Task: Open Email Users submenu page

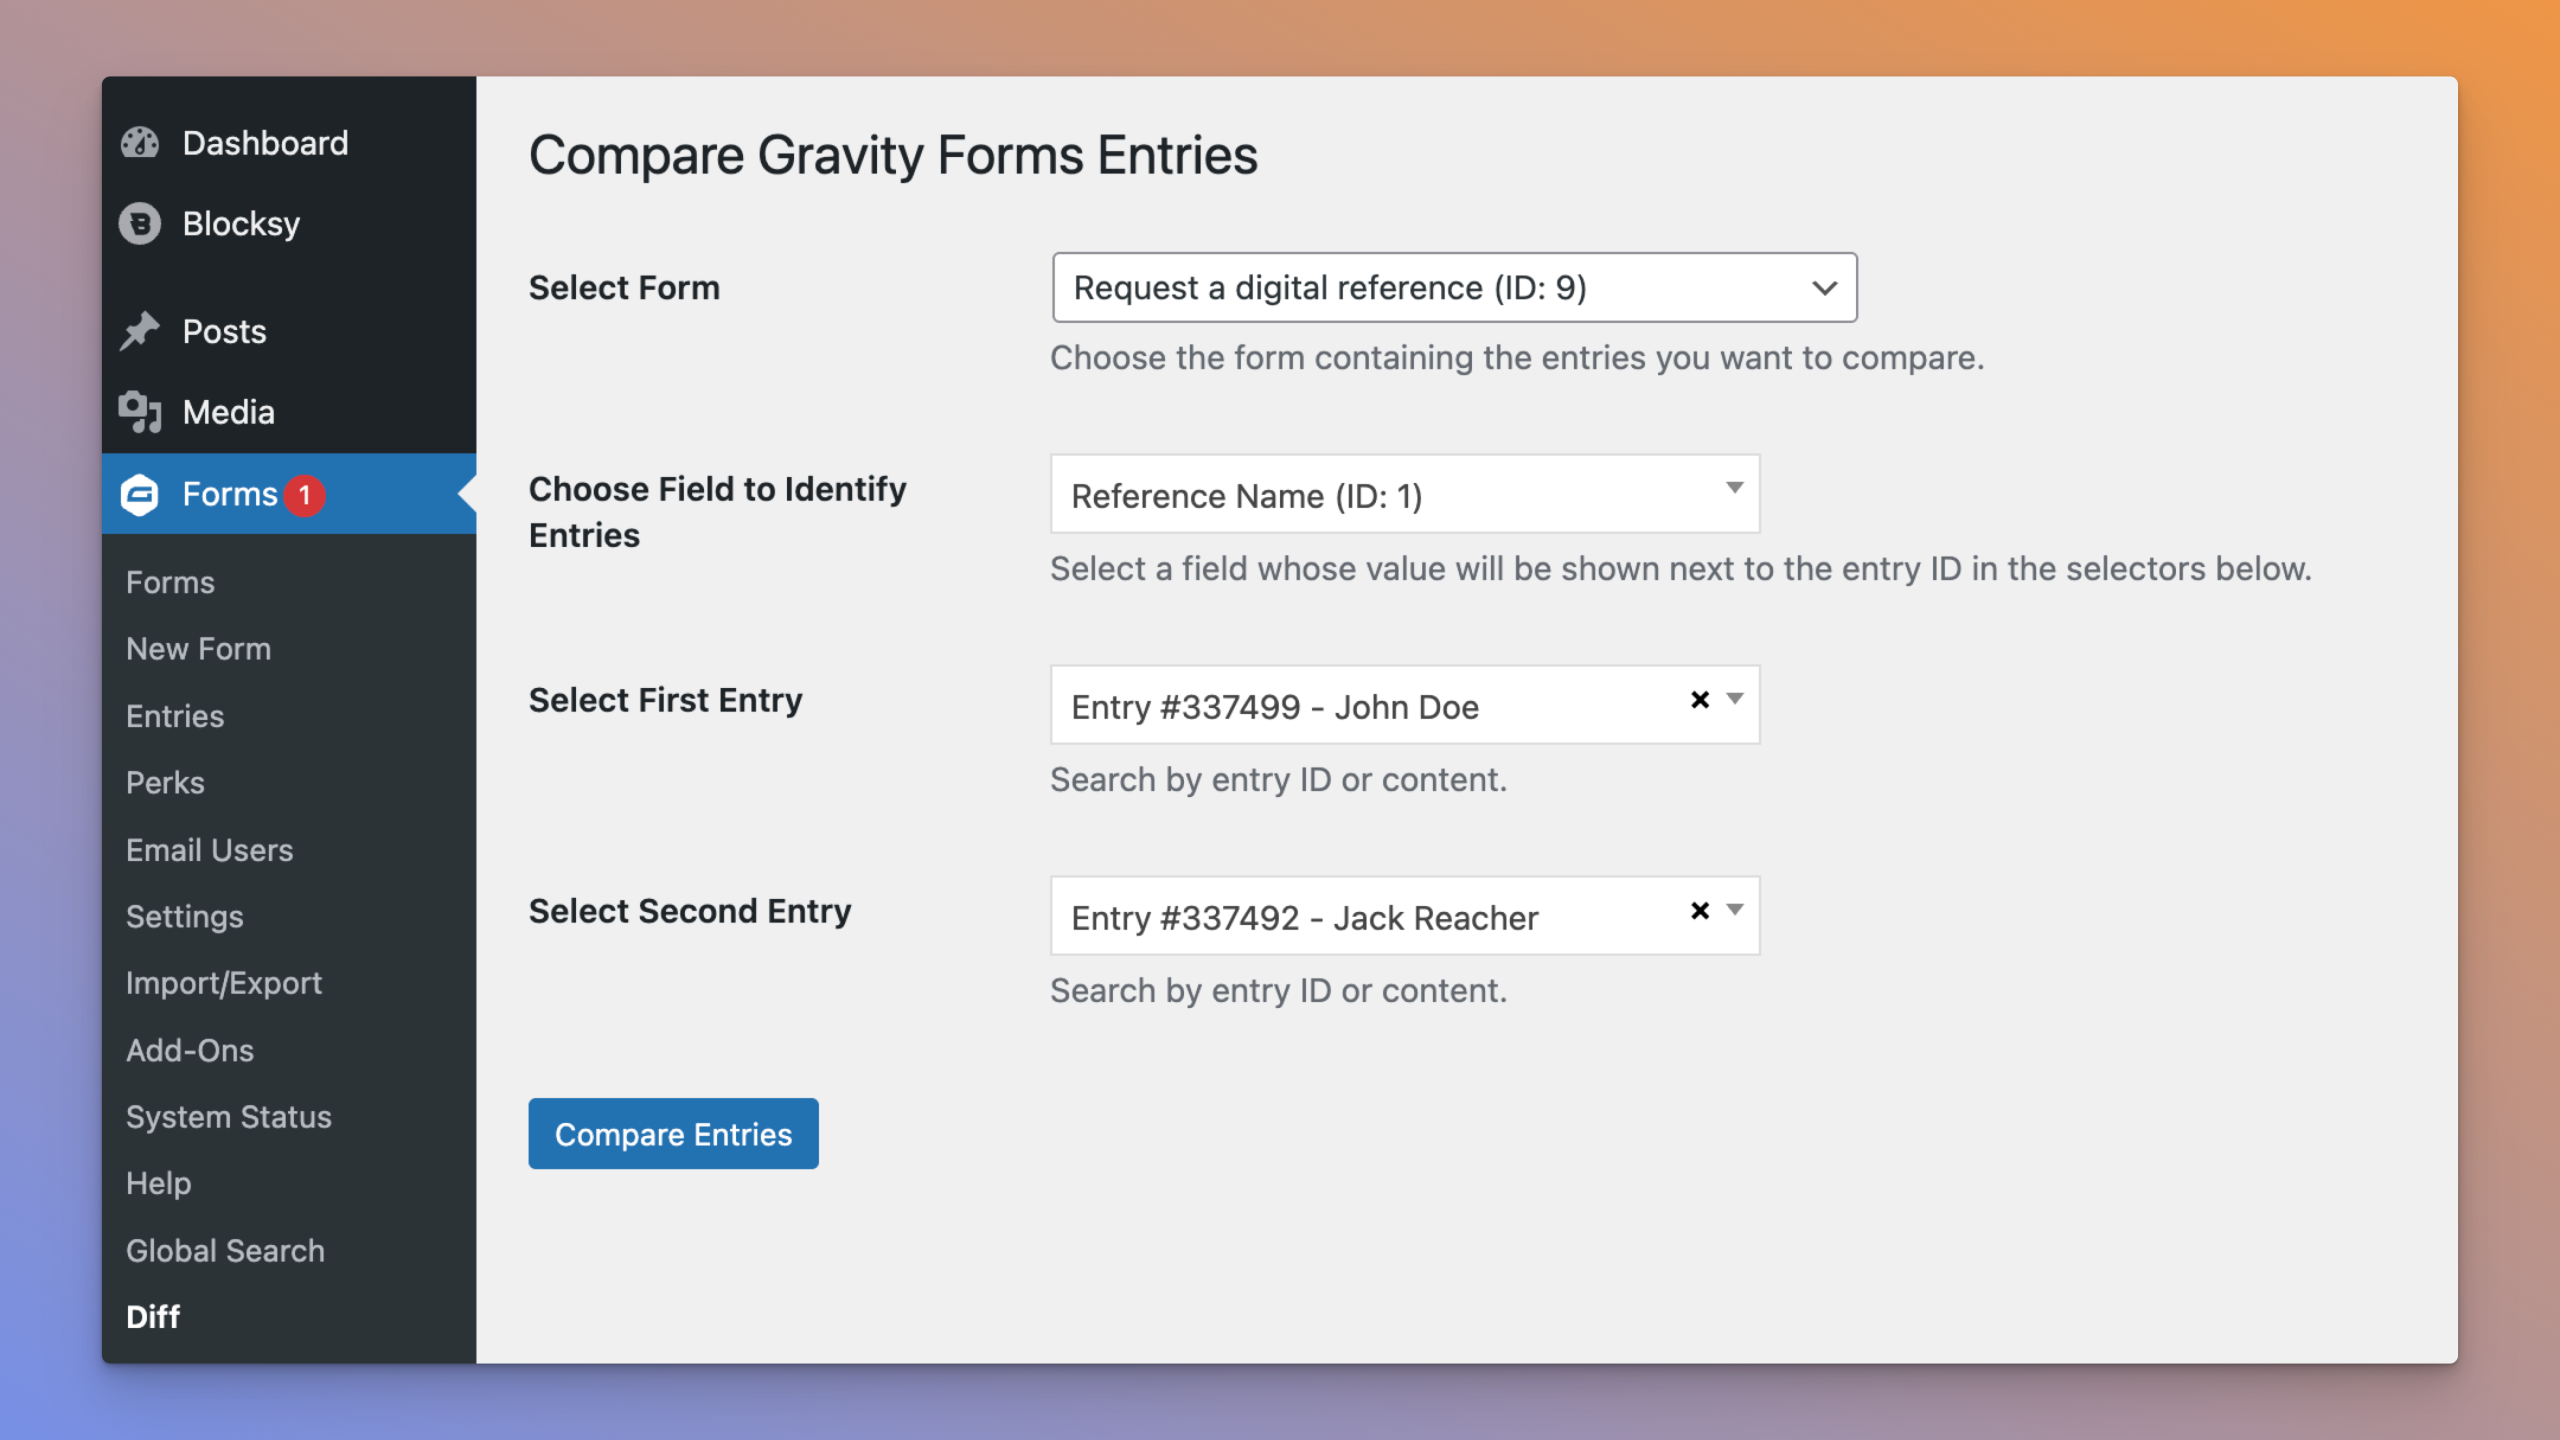Action: (209, 850)
